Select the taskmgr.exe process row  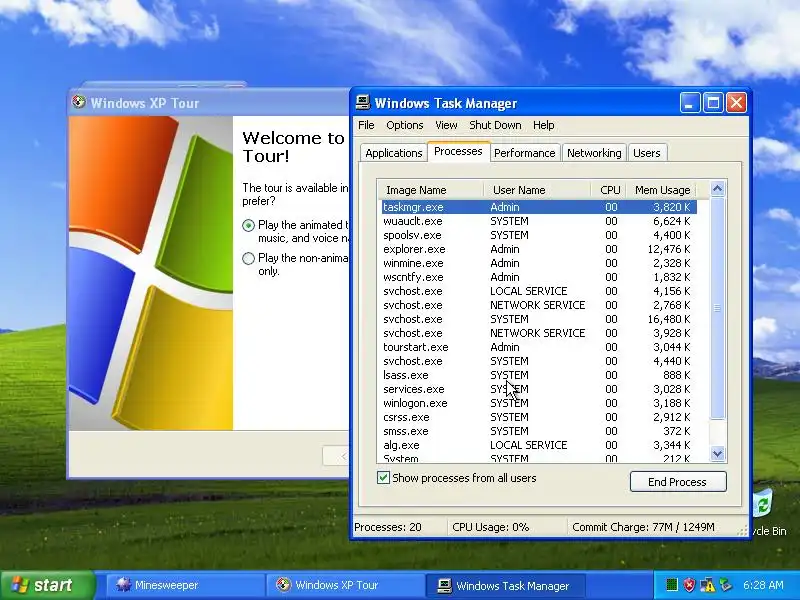click(539, 207)
